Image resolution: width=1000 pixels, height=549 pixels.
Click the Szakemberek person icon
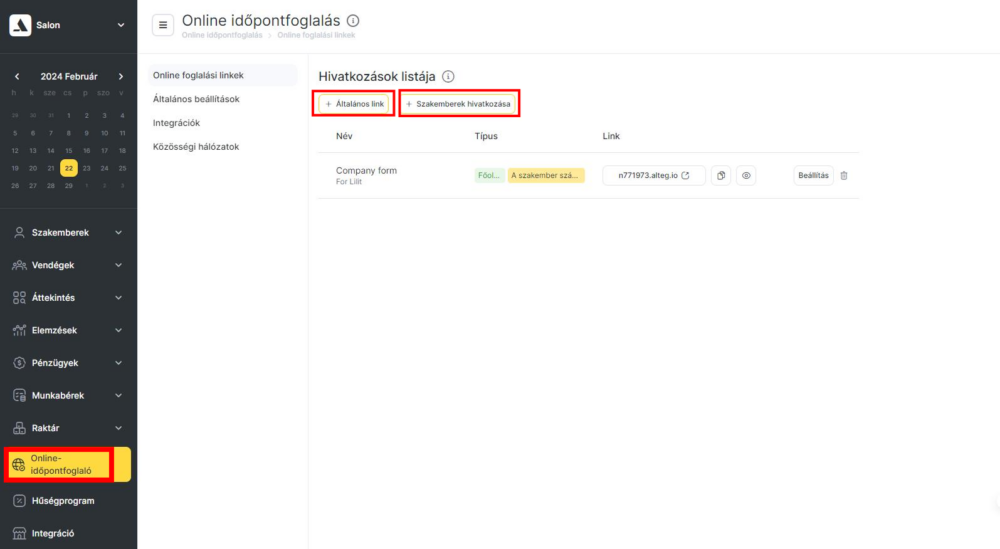click(19, 233)
